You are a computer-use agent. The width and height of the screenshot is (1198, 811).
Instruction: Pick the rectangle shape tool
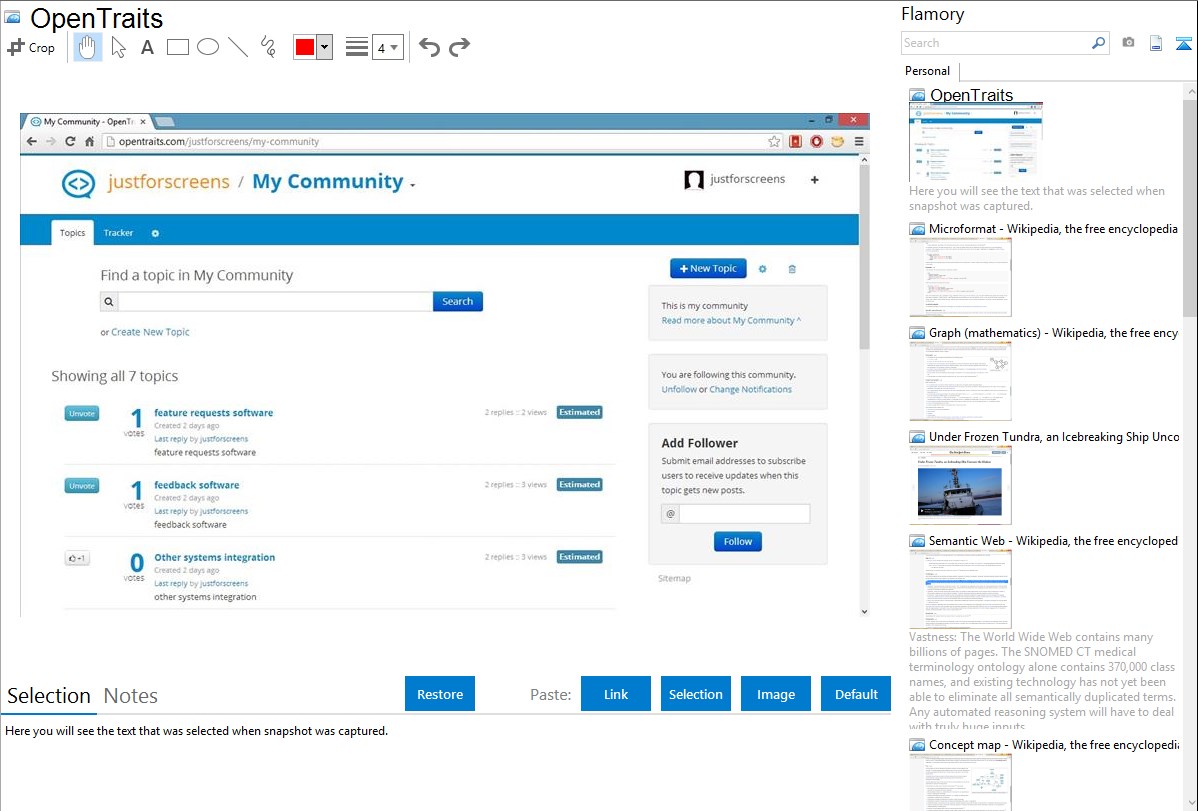pyautogui.click(x=178, y=47)
